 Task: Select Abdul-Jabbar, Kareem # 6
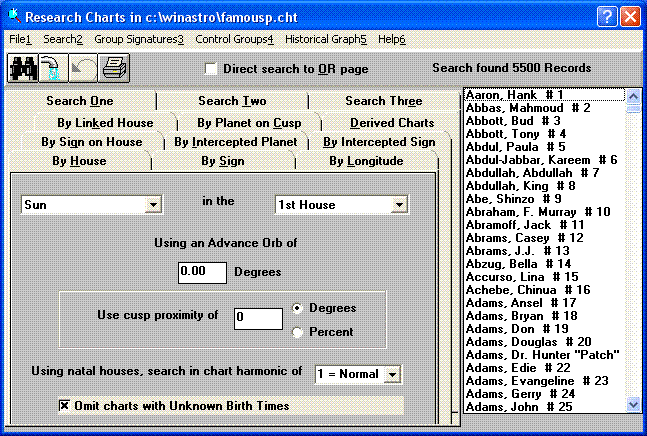(x=544, y=160)
